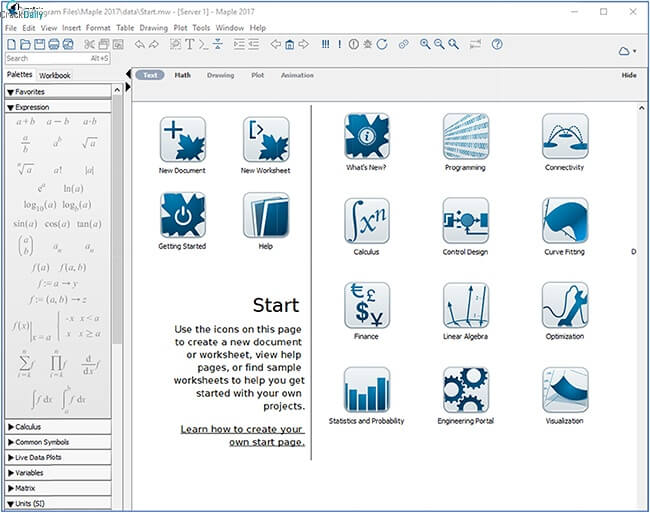This screenshot has height=513, width=650.
Task: Follow 'Learn how to create your own start page' link
Action: click(243, 436)
